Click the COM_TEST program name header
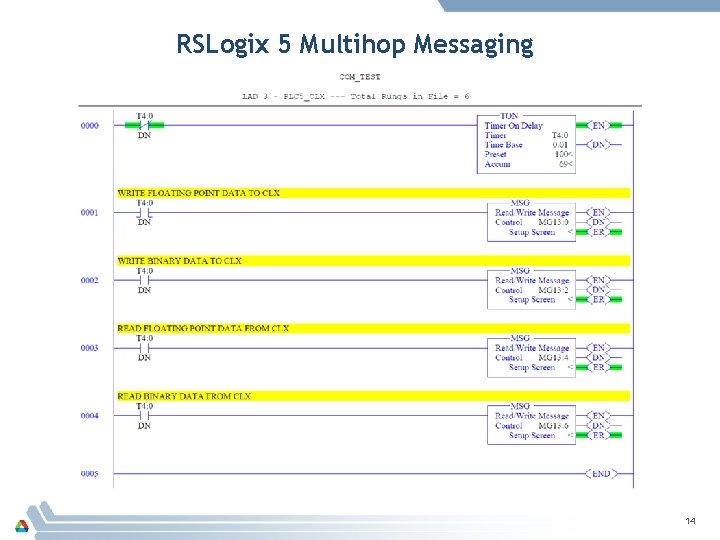This screenshot has height=540, width=720. [360, 77]
